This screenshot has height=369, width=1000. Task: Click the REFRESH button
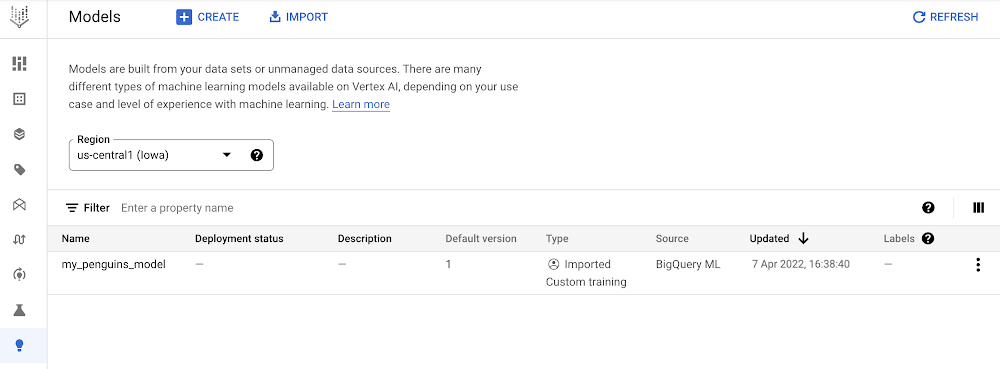click(x=945, y=17)
